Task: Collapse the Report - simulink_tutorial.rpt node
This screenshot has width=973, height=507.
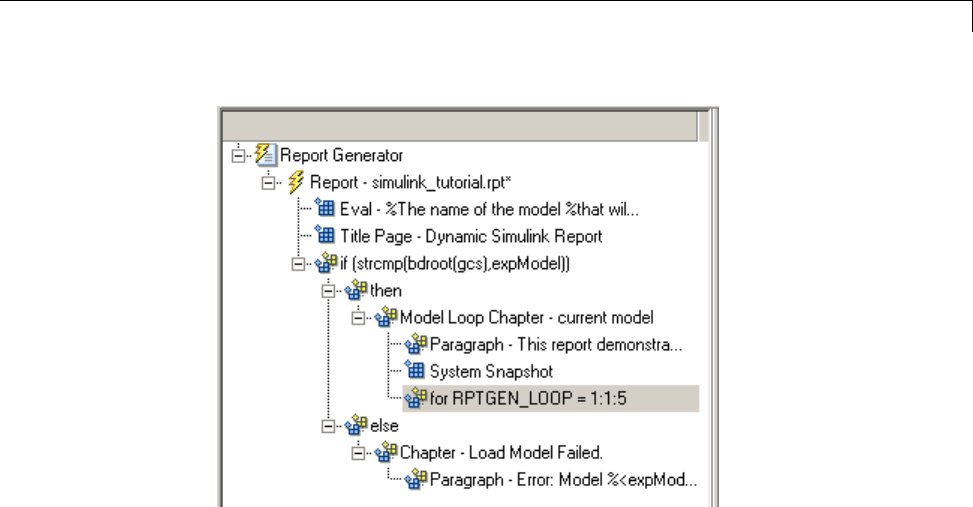Action: [268, 182]
